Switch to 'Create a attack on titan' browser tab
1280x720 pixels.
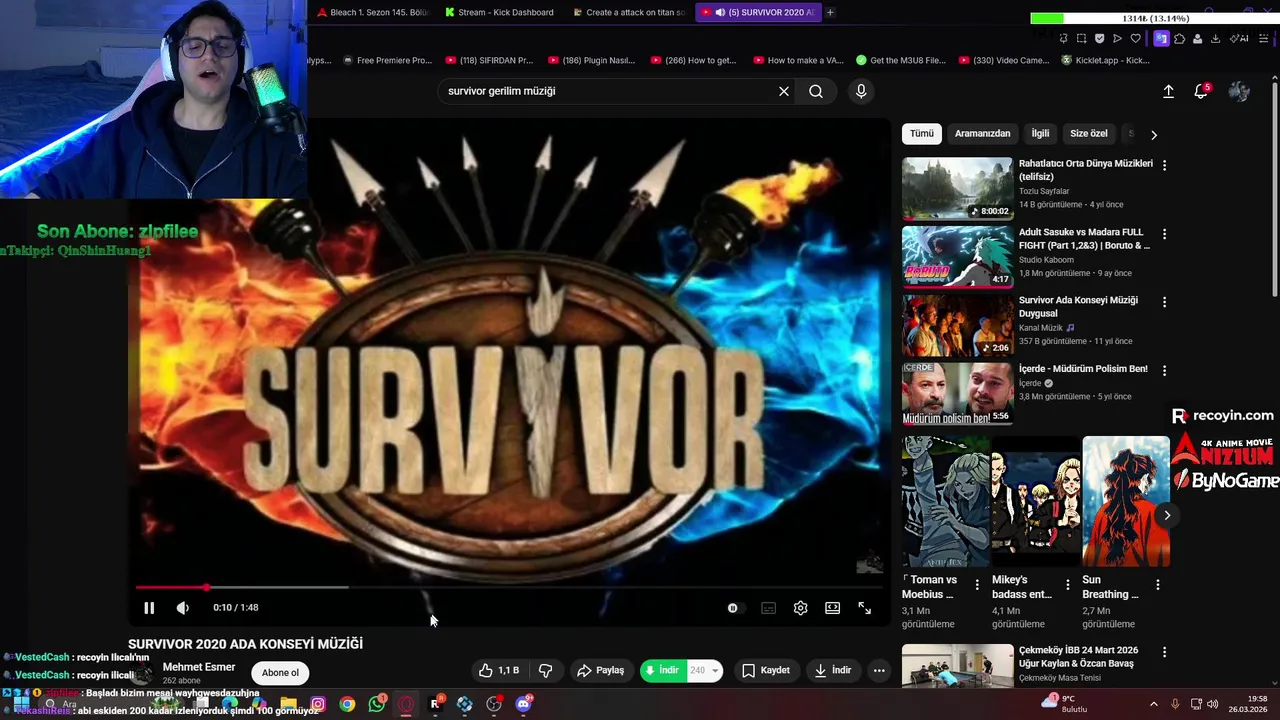point(630,12)
